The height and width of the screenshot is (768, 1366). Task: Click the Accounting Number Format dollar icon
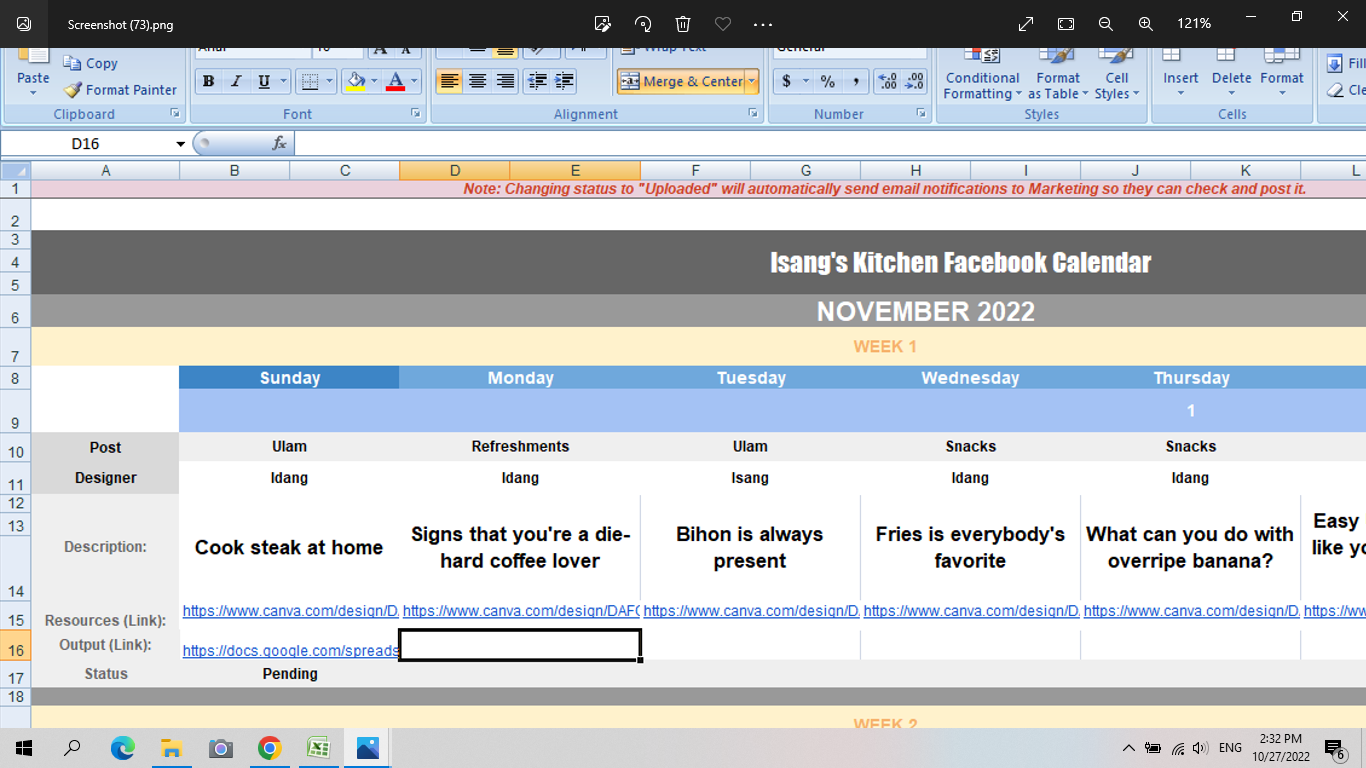[x=787, y=82]
